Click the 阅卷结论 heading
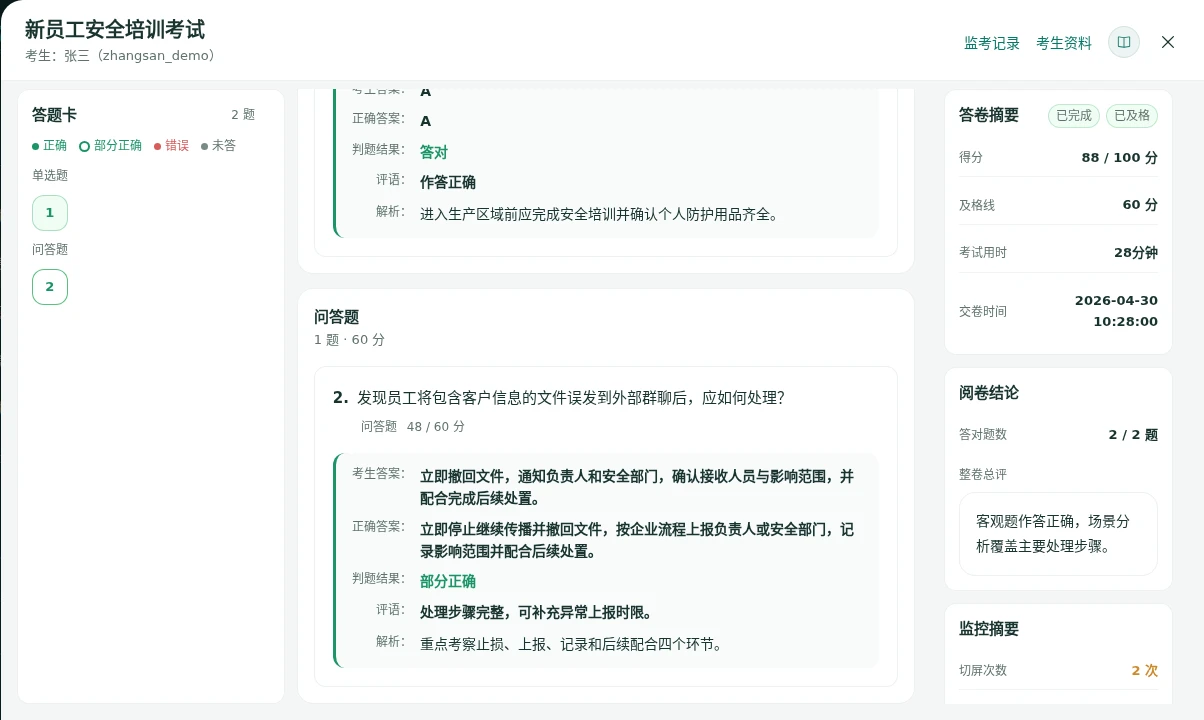Viewport: 1204px width, 720px height. click(989, 393)
